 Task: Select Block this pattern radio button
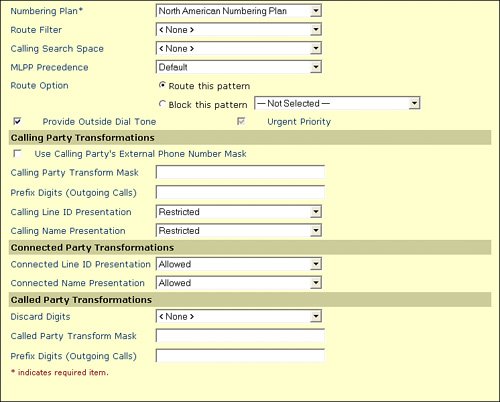coord(162,104)
